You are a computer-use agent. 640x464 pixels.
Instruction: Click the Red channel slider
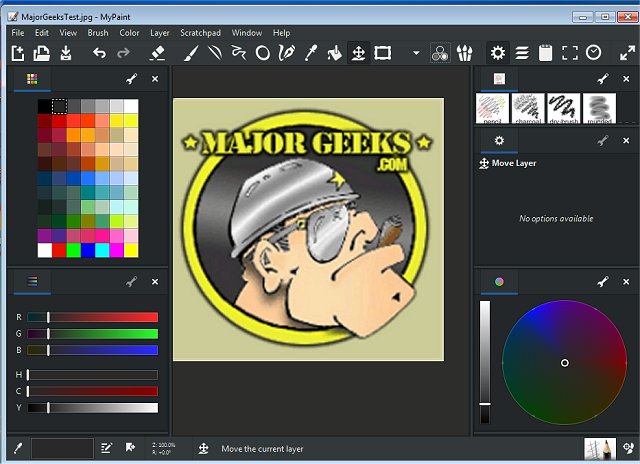[93, 317]
